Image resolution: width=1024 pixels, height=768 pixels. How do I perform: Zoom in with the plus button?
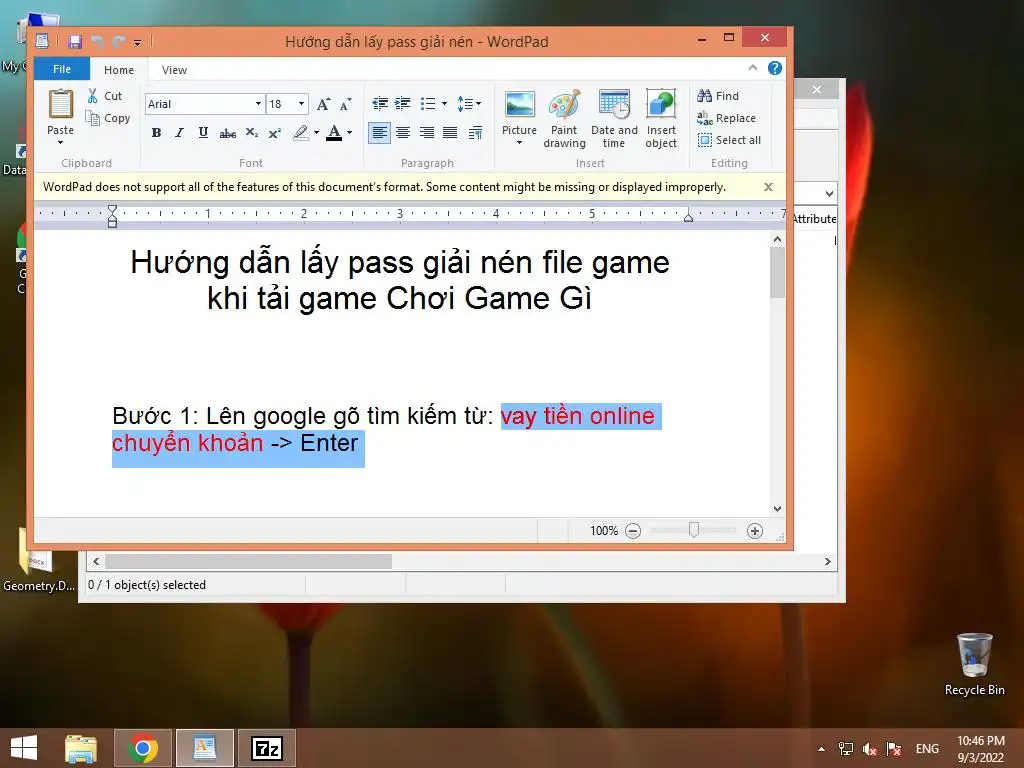(755, 531)
